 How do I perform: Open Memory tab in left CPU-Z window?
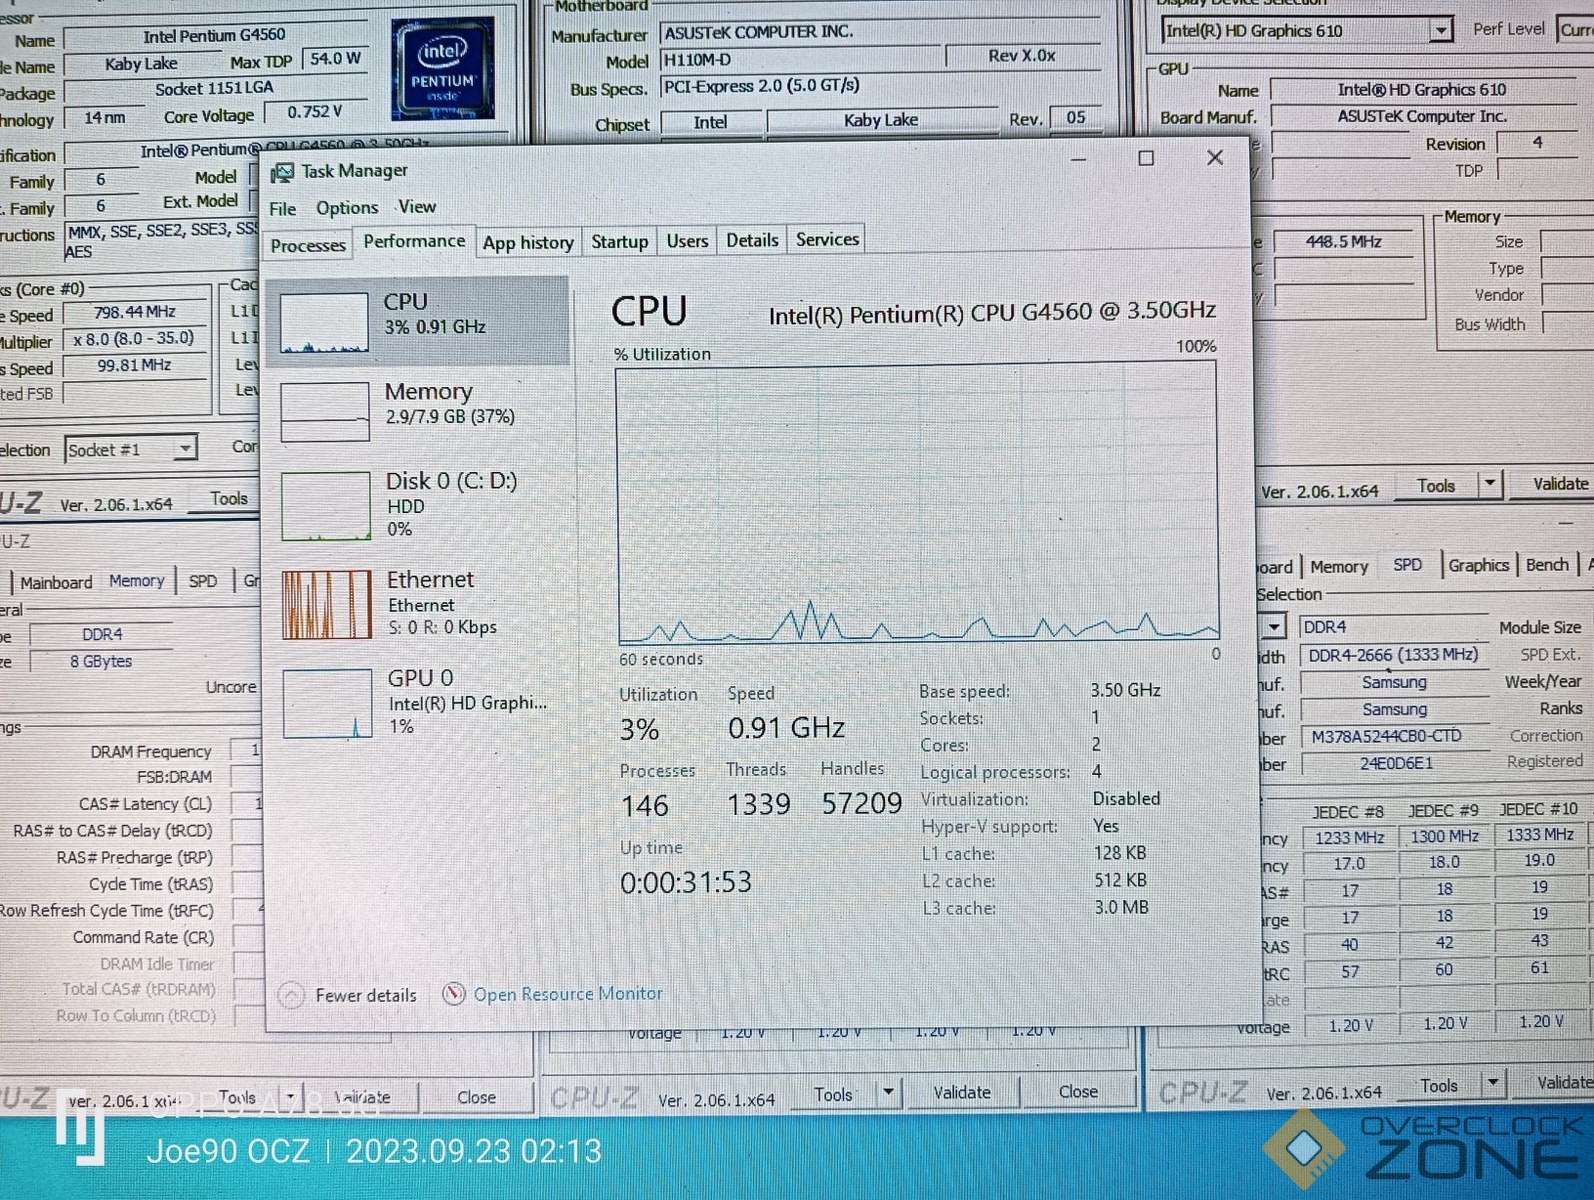(137, 581)
